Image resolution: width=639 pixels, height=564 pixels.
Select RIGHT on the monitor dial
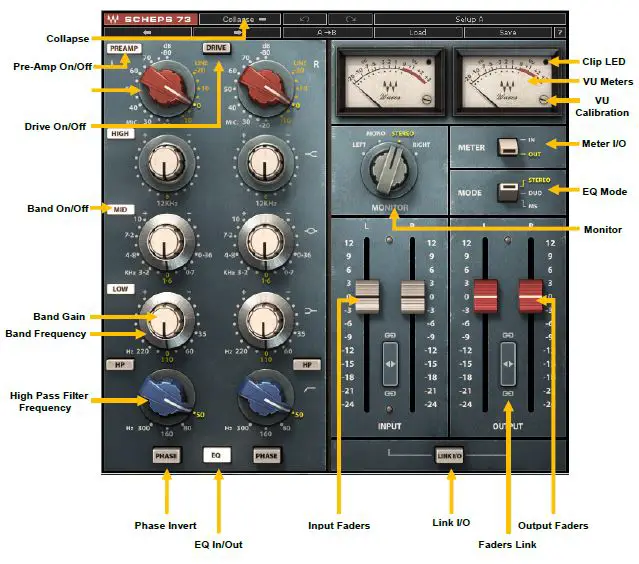421,145
